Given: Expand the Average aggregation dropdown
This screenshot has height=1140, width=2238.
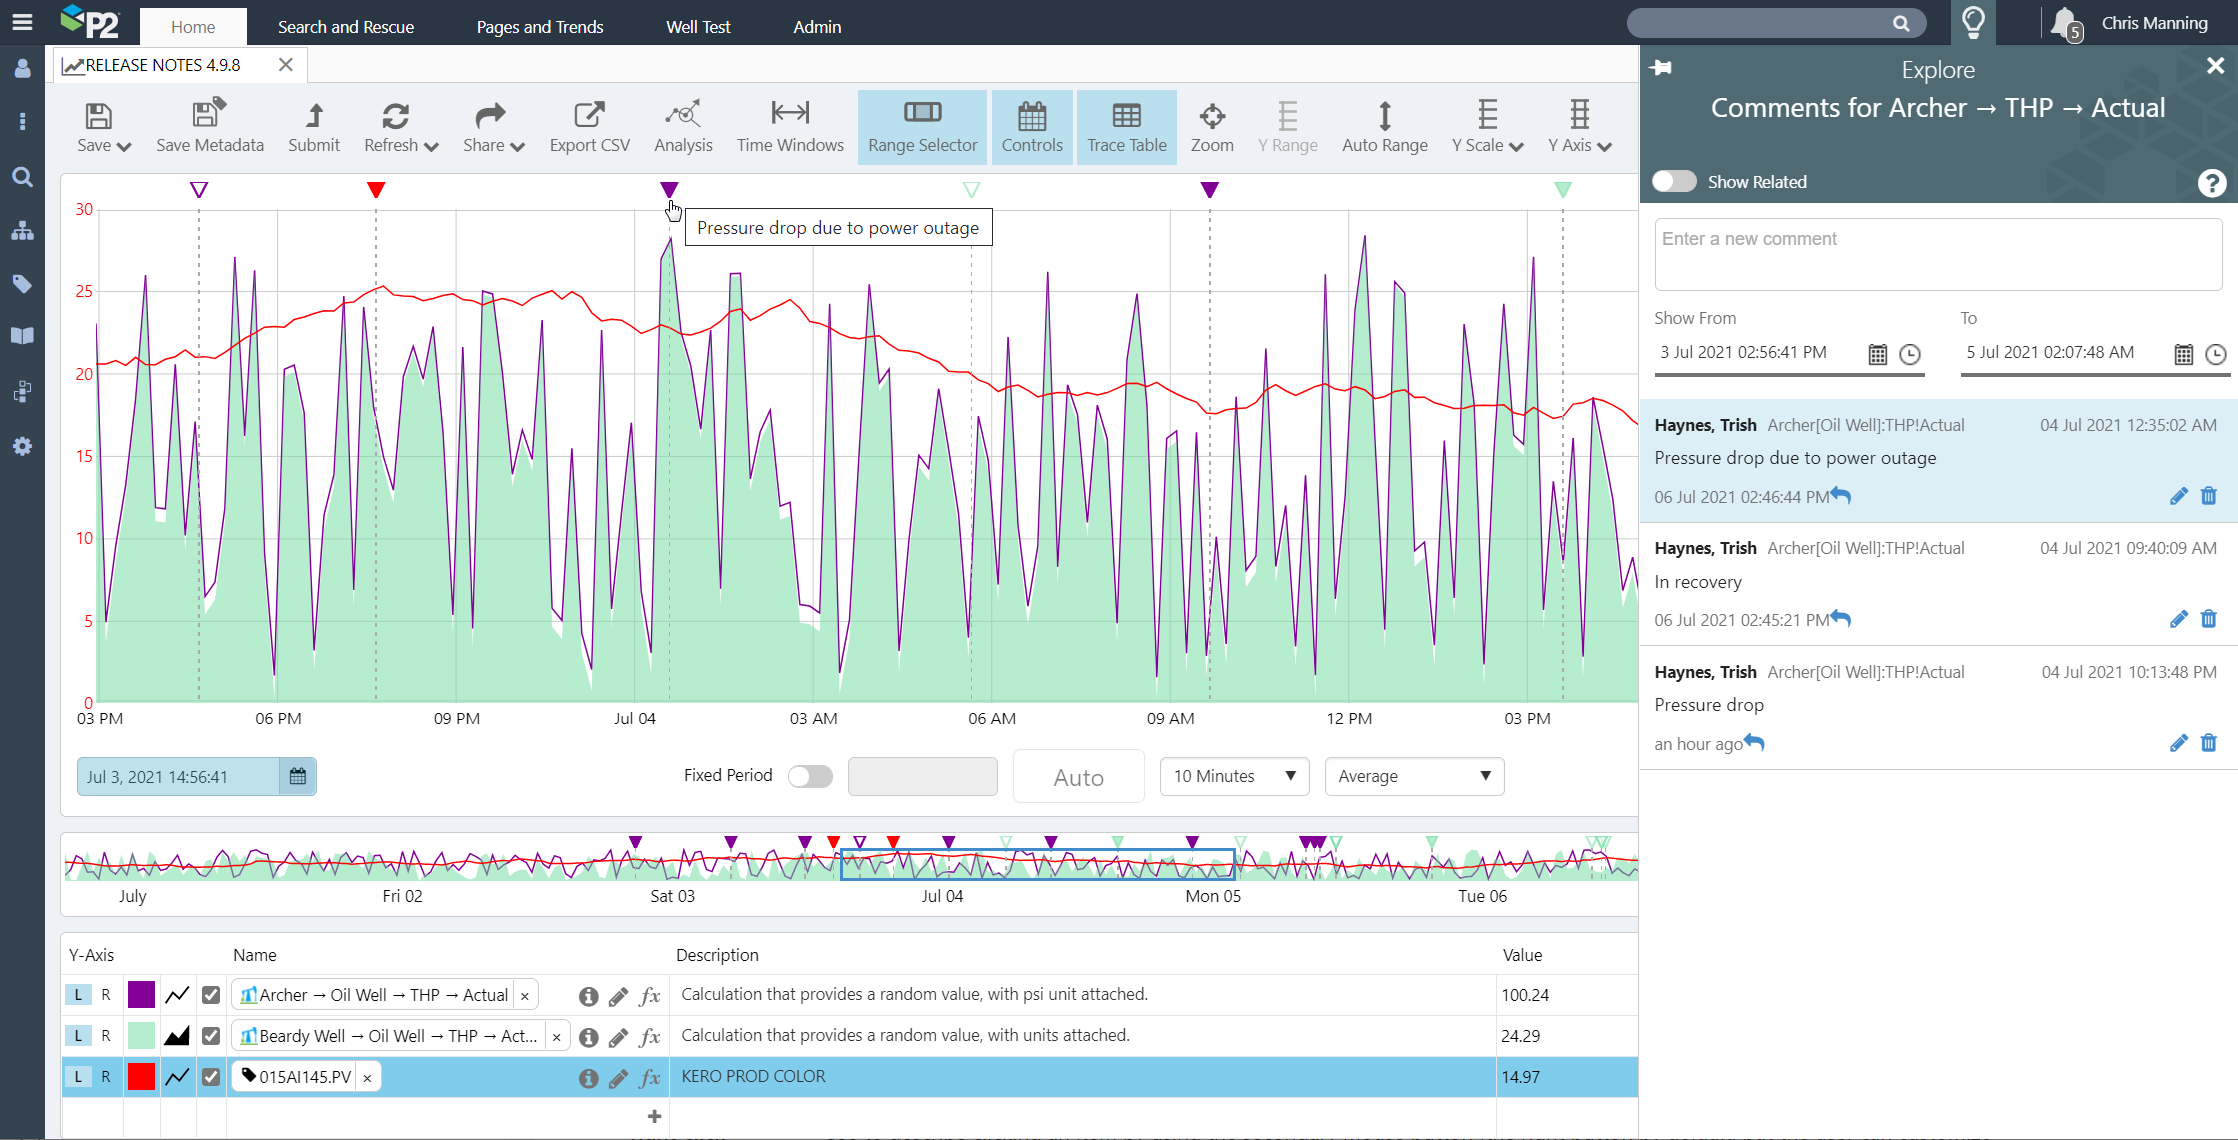Looking at the screenshot, I should pos(1413,776).
